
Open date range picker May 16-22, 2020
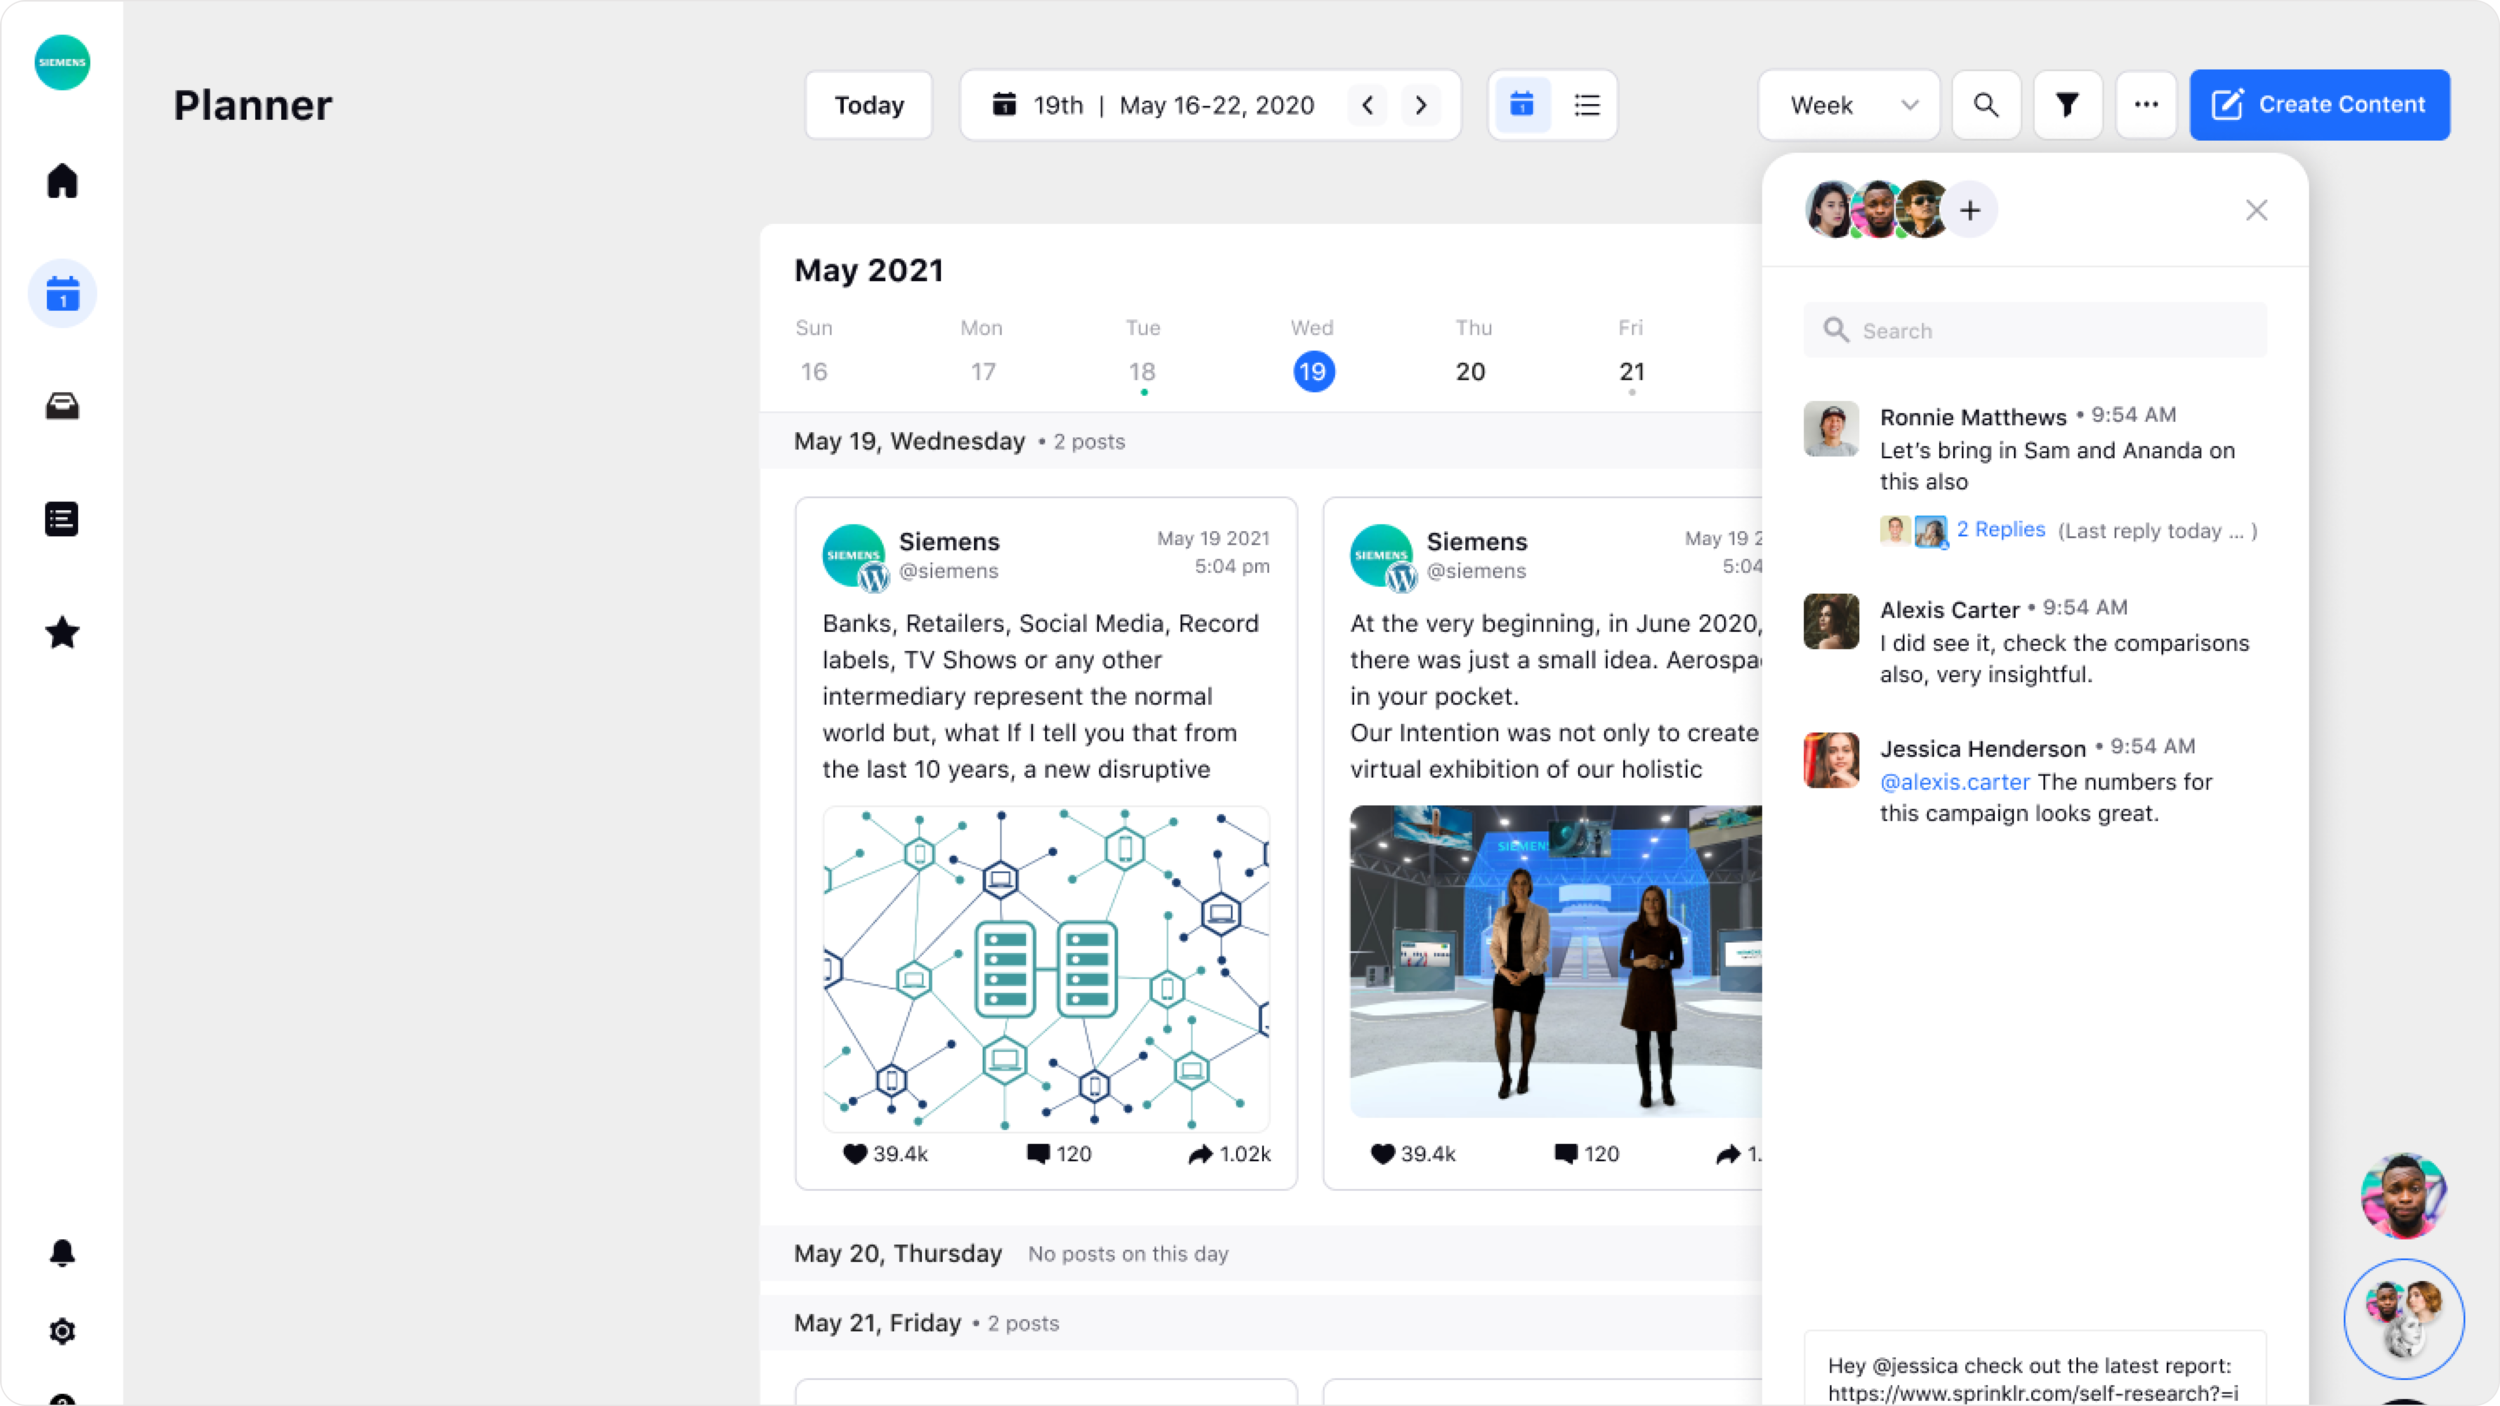coord(1153,105)
